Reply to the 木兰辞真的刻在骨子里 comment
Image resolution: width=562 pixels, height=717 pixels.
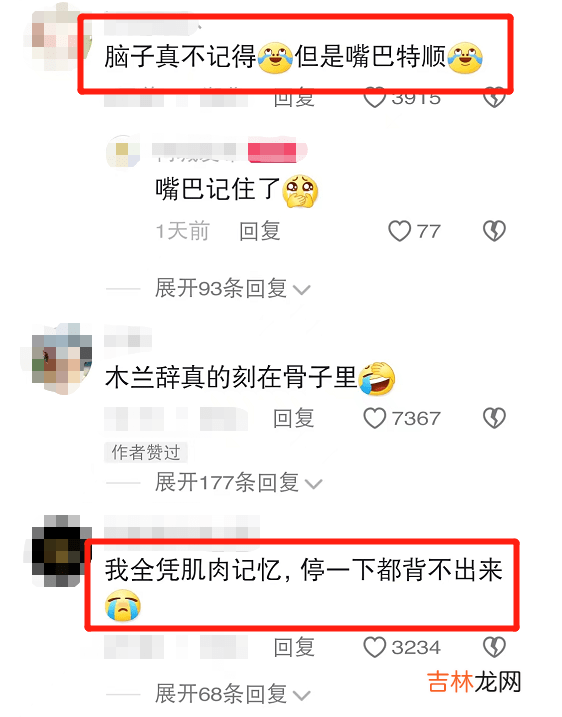tap(294, 418)
